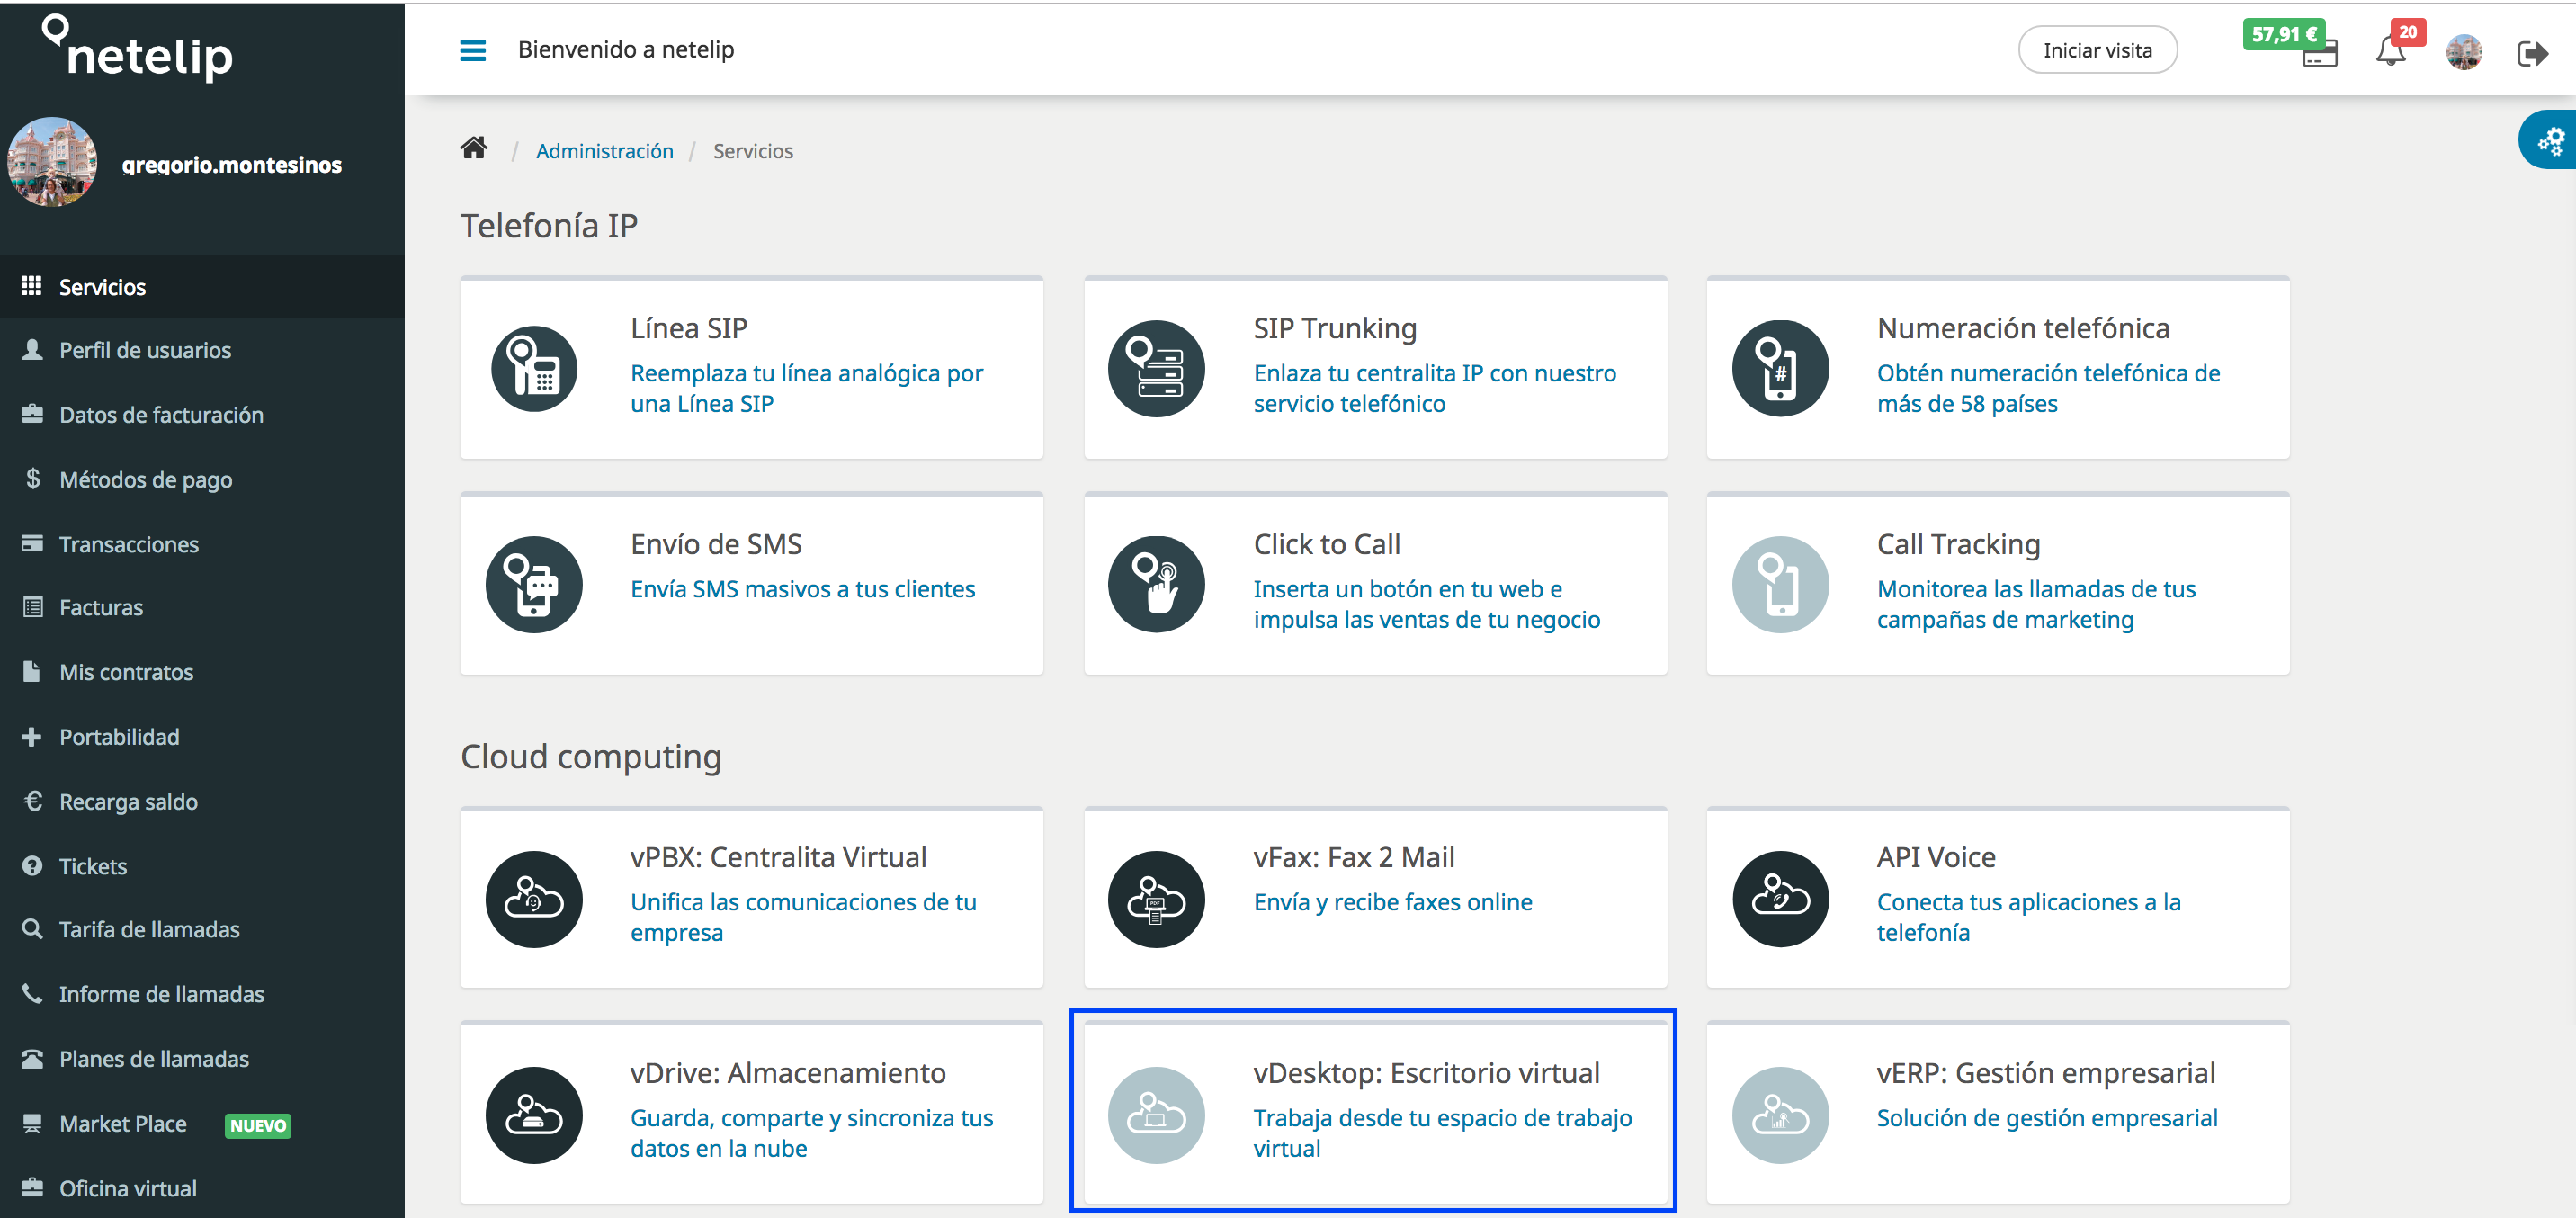
Task: Open the notifications bell icon
Action: [x=2390, y=51]
